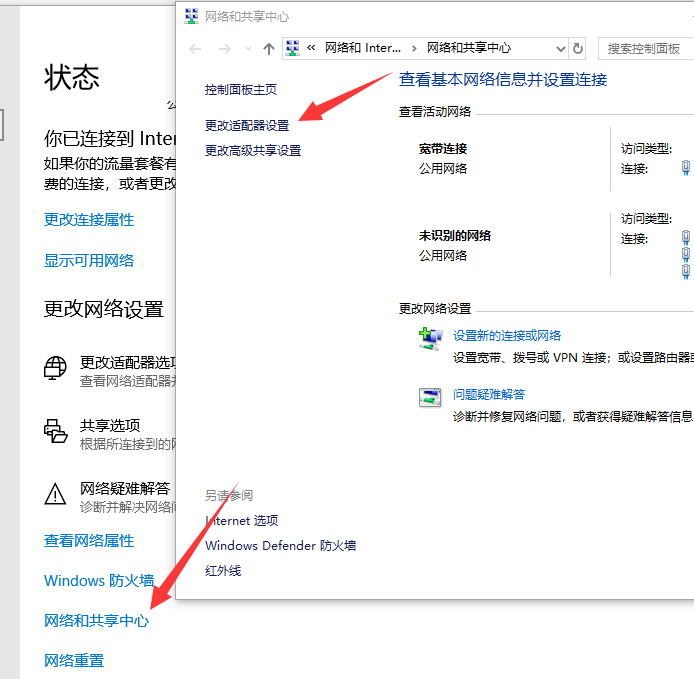
Task: Click the 共享选项 sharing icon
Action: point(55,431)
